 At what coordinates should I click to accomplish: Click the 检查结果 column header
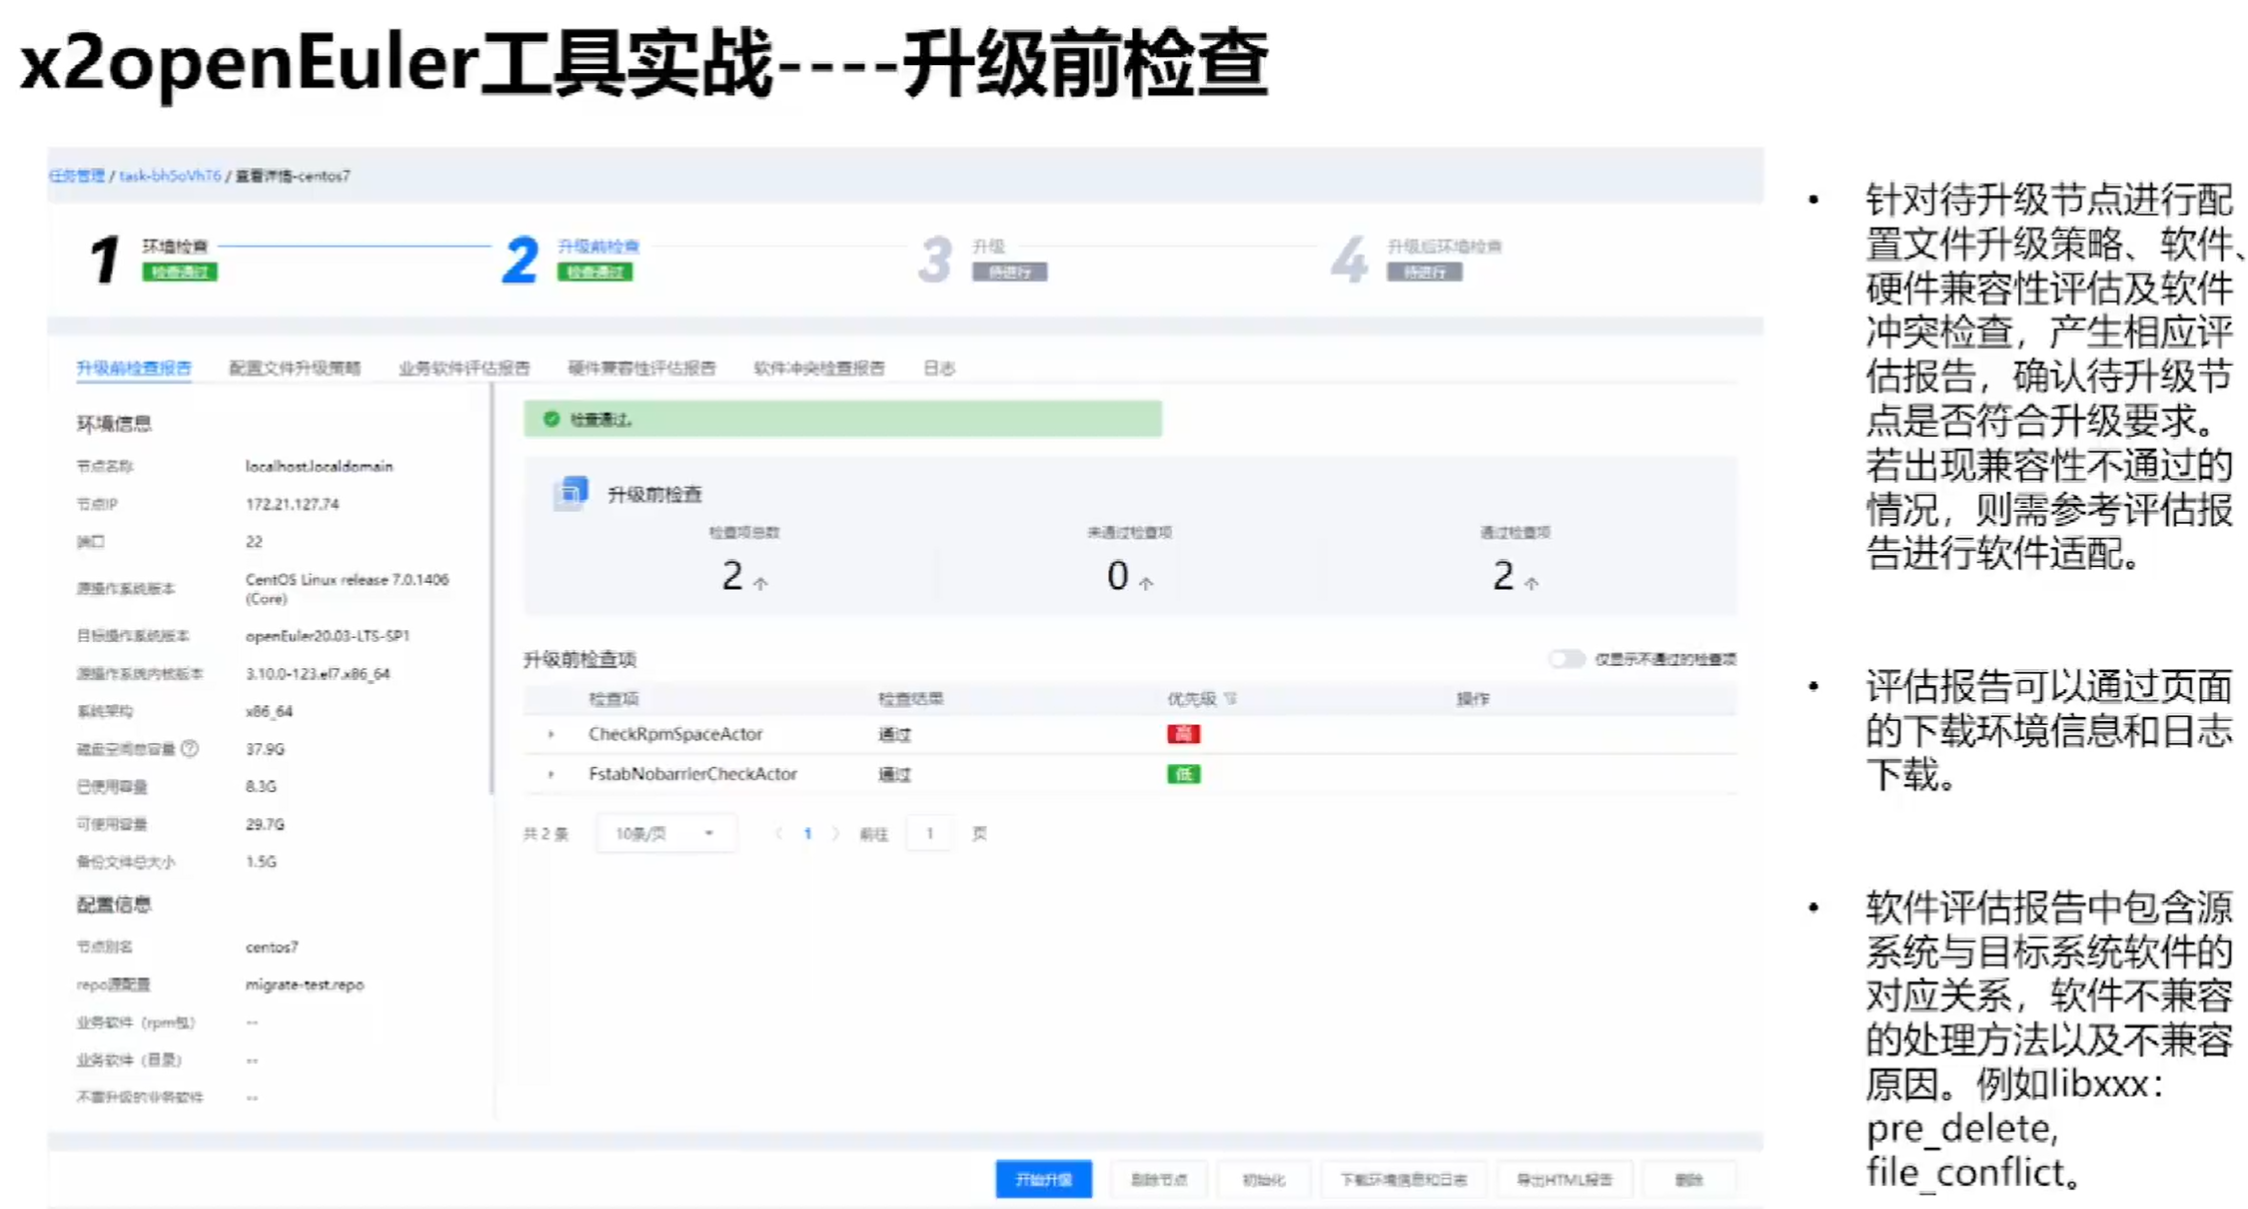(910, 699)
